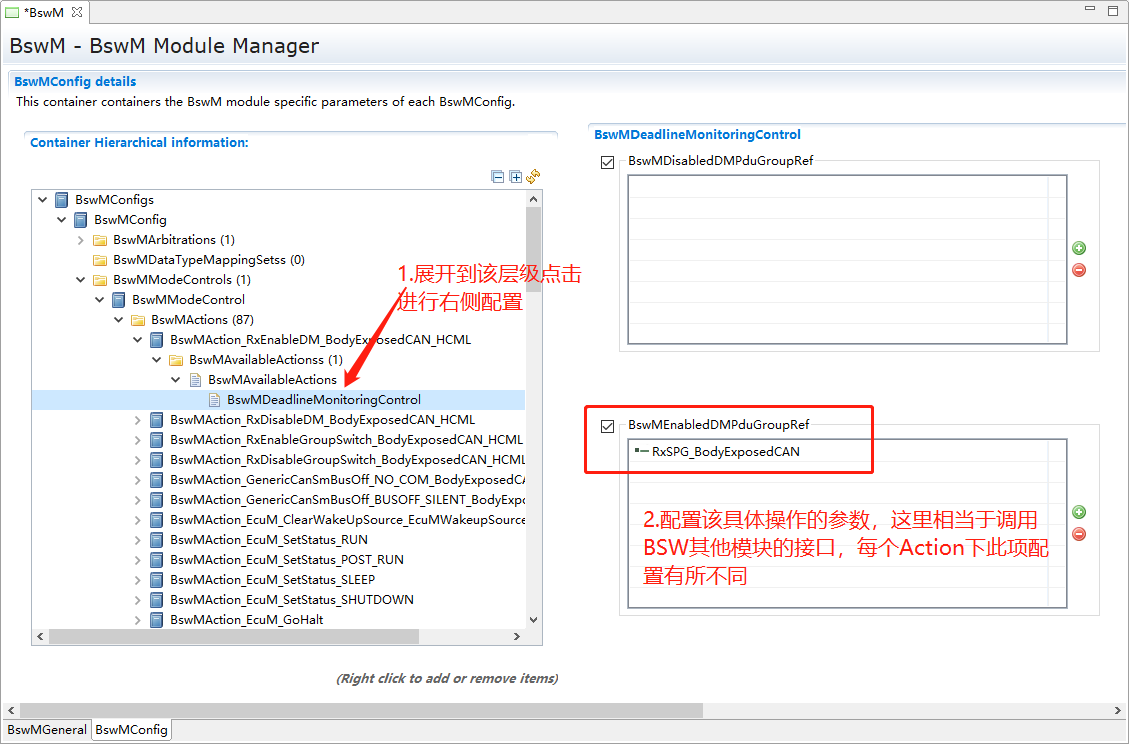Add item to BswMDisabledDMPduGroupRef list
Image resolution: width=1129 pixels, height=744 pixels.
pos(1079,248)
